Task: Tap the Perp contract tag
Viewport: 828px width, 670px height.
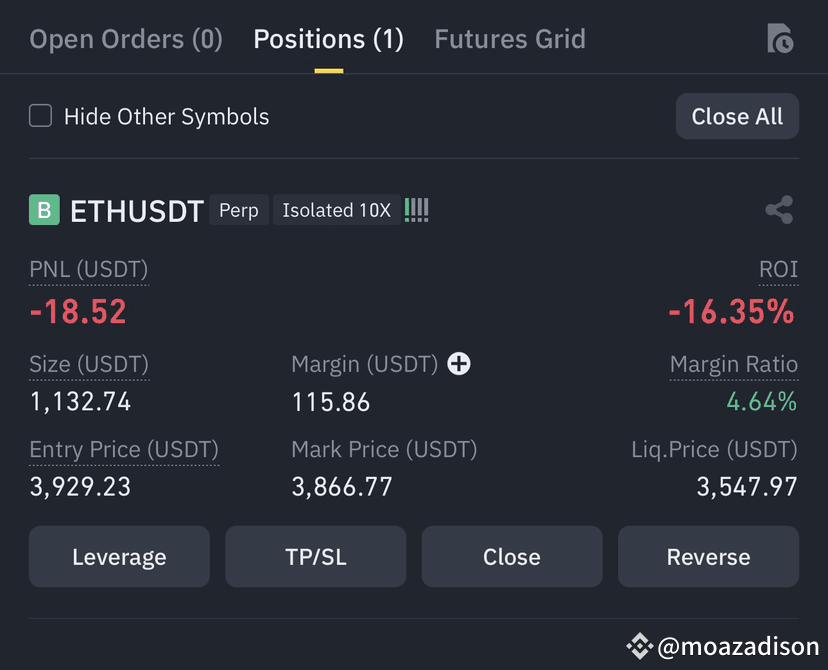Action: click(x=239, y=210)
